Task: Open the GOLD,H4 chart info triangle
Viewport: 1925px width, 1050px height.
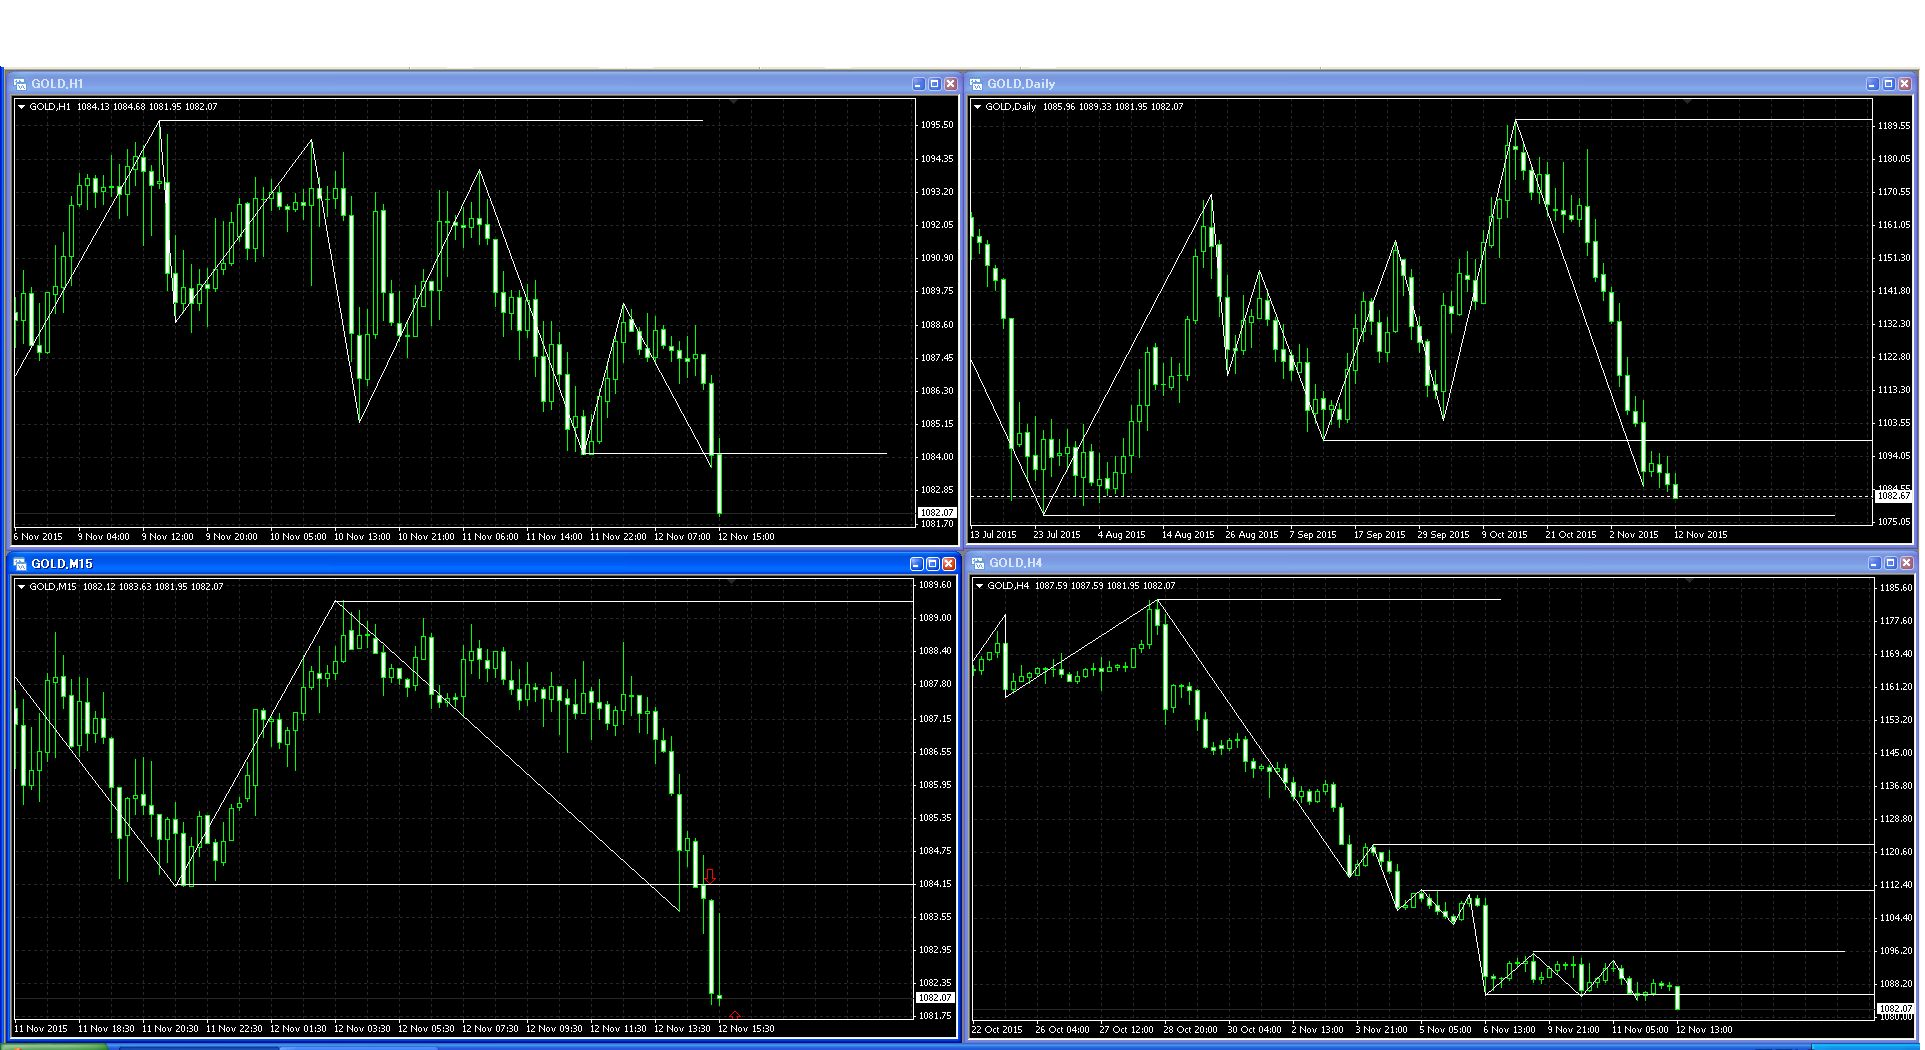Action: pyautogui.click(x=979, y=586)
